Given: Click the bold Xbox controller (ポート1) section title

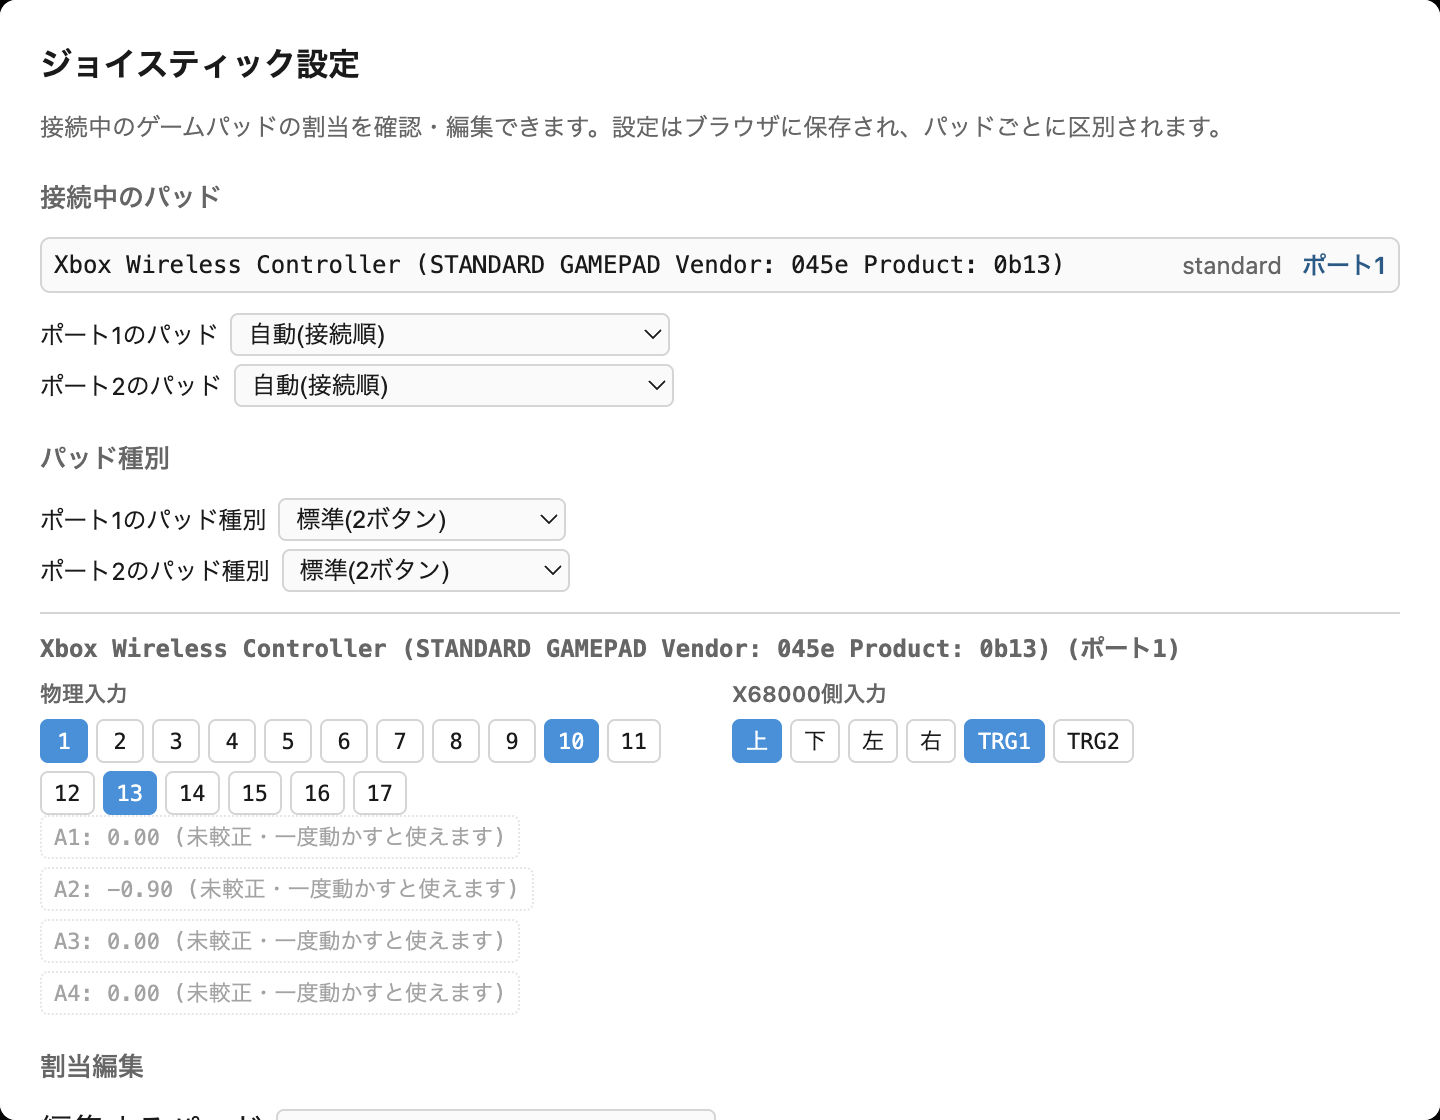Looking at the screenshot, I should (x=610, y=648).
